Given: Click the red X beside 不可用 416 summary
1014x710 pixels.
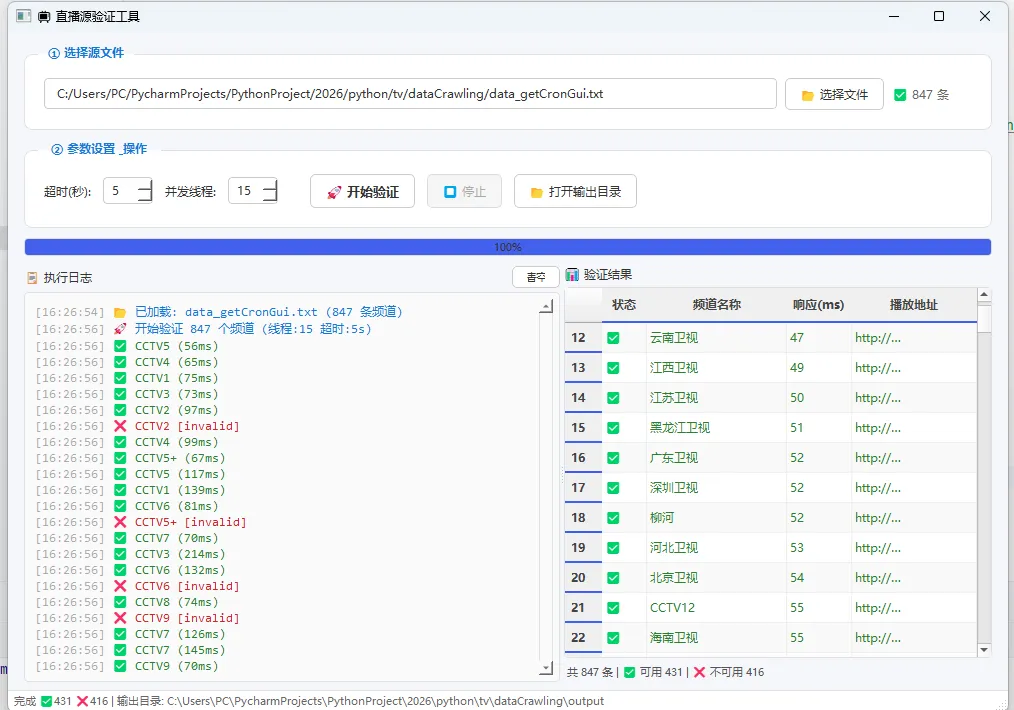Looking at the screenshot, I should coord(699,672).
